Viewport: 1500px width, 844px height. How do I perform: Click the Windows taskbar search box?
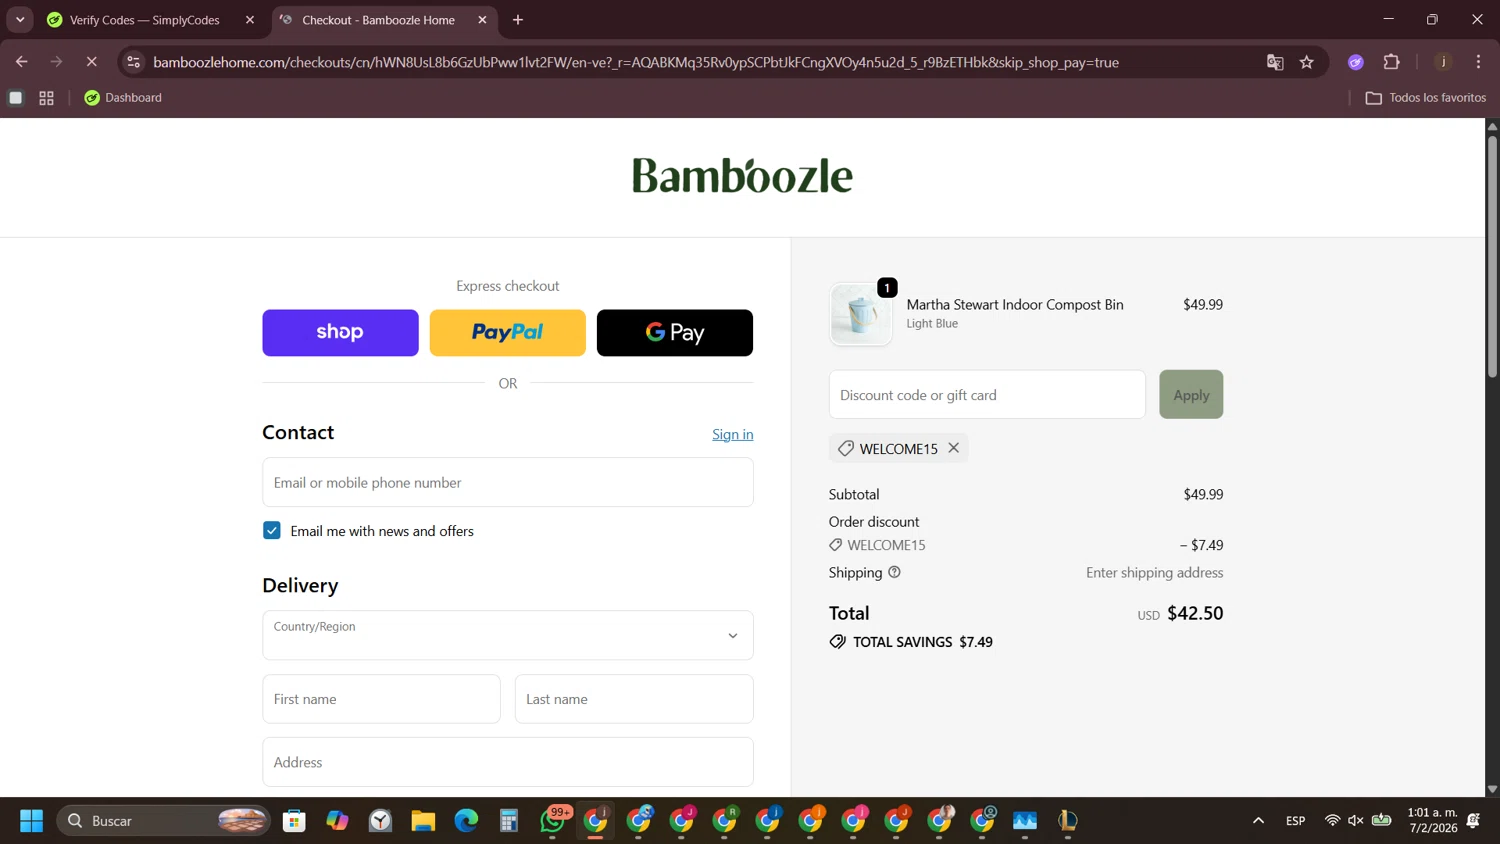coord(164,821)
